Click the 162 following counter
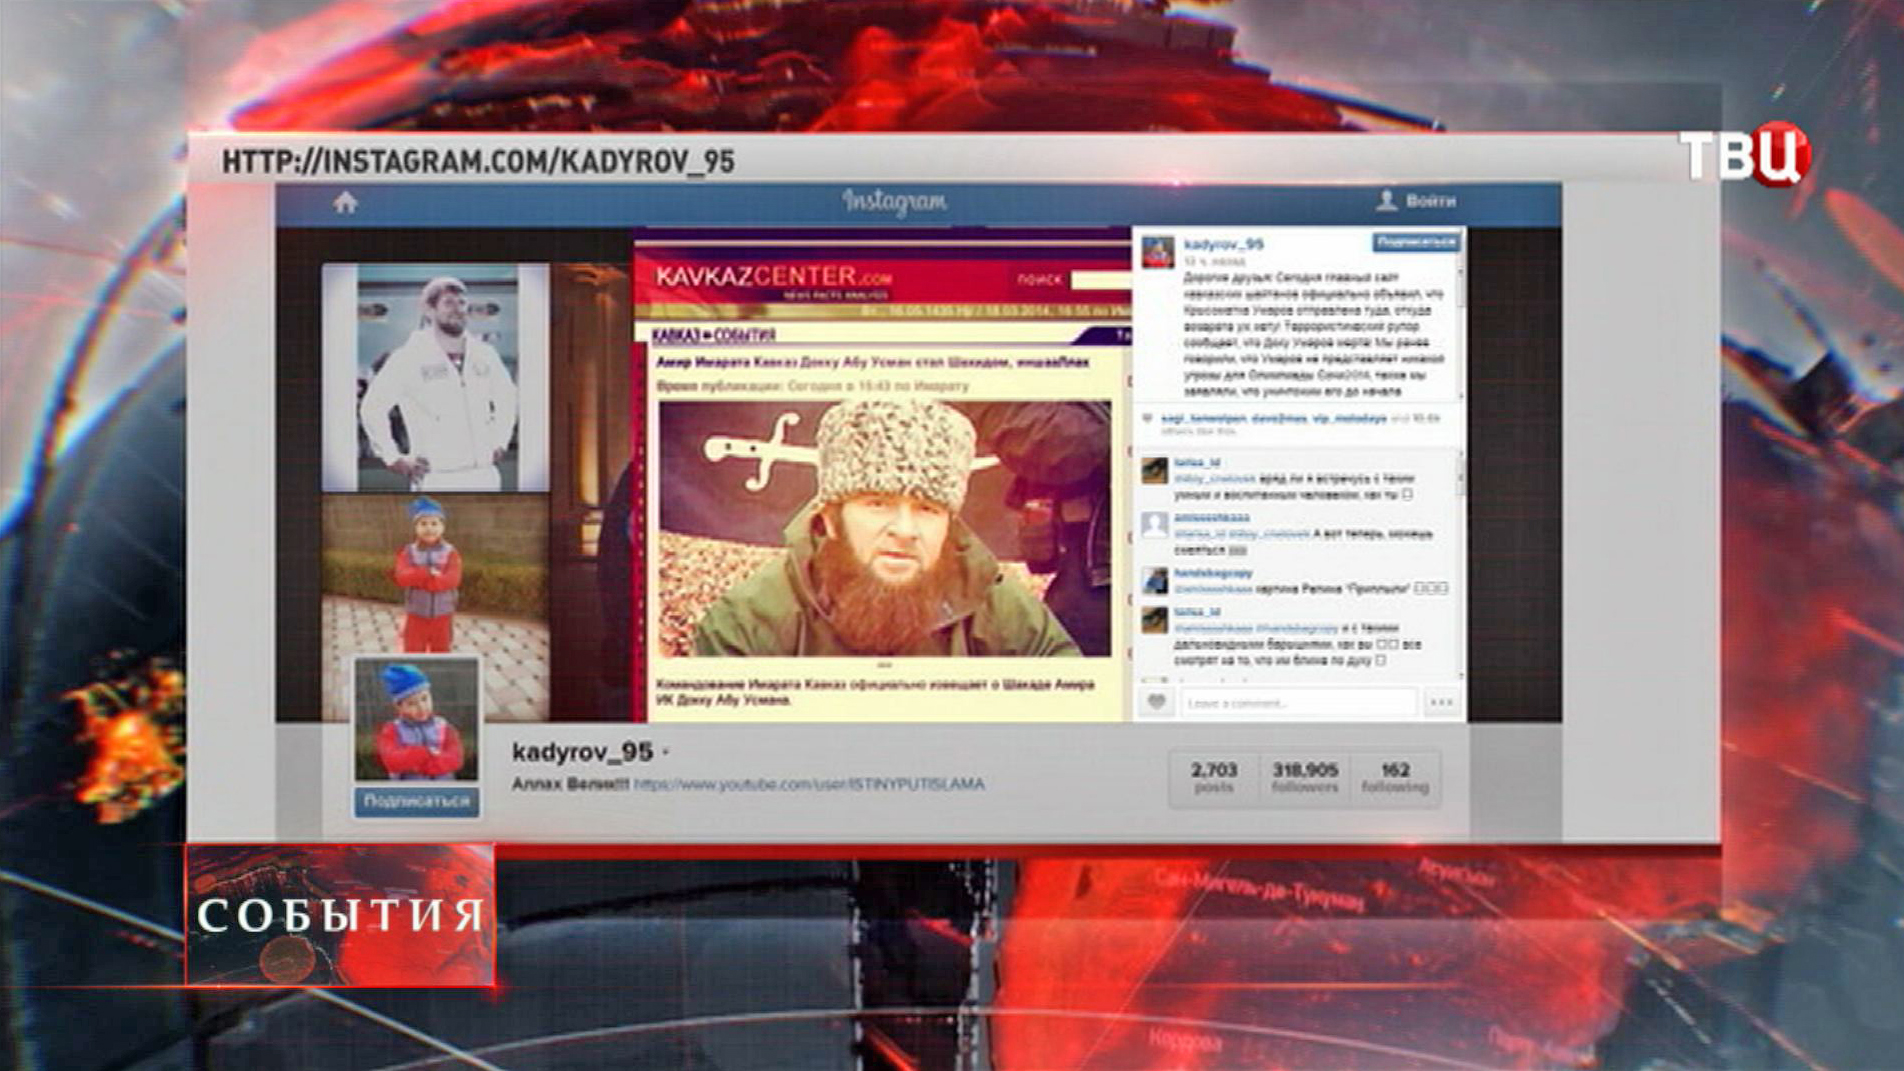This screenshot has width=1904, height=1071. pyautogui.click(x=1395, y=777)
